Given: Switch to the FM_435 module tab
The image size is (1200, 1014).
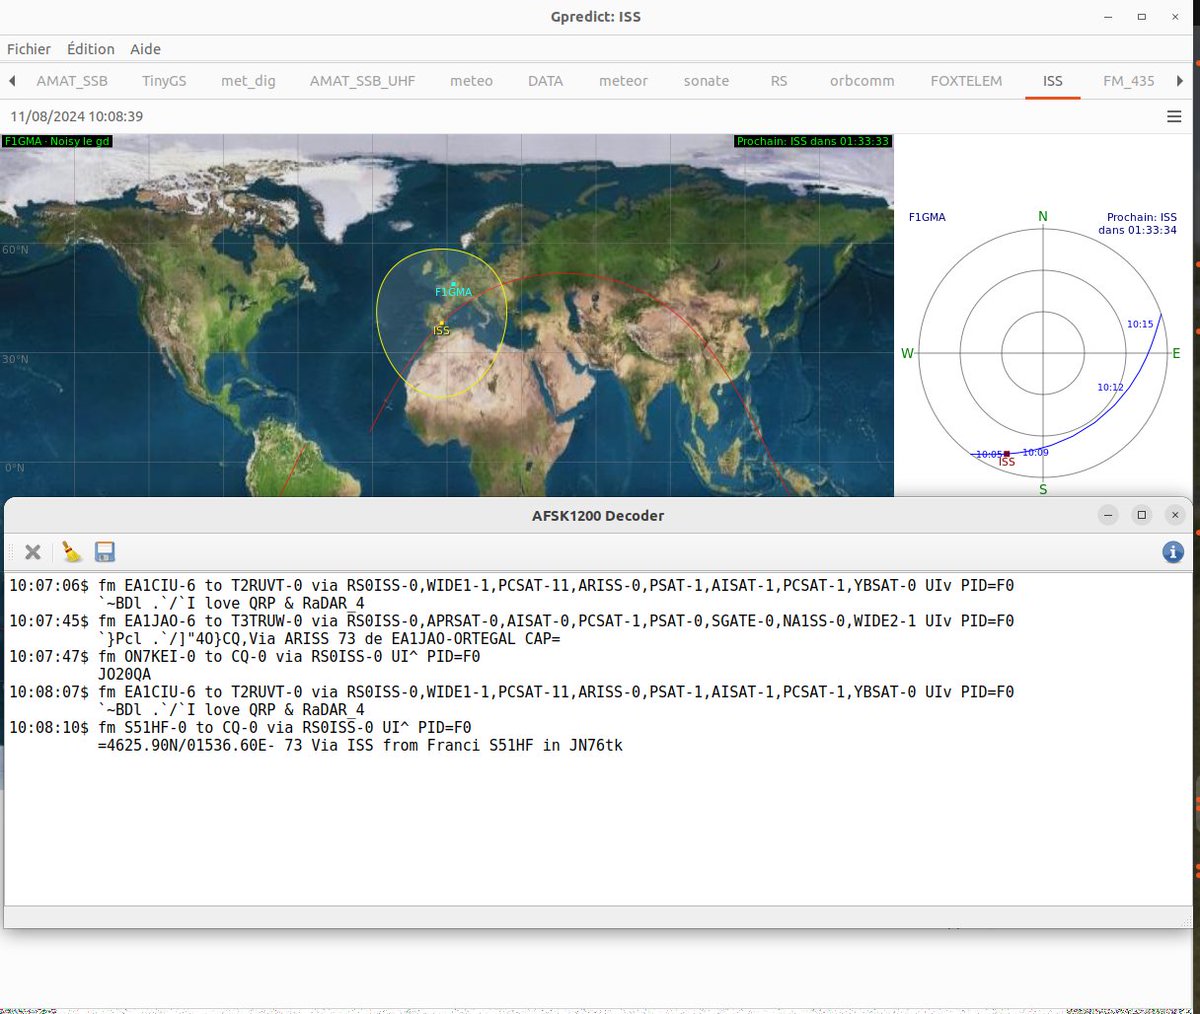Looking at the screenshot, I should pos(1128,81).
